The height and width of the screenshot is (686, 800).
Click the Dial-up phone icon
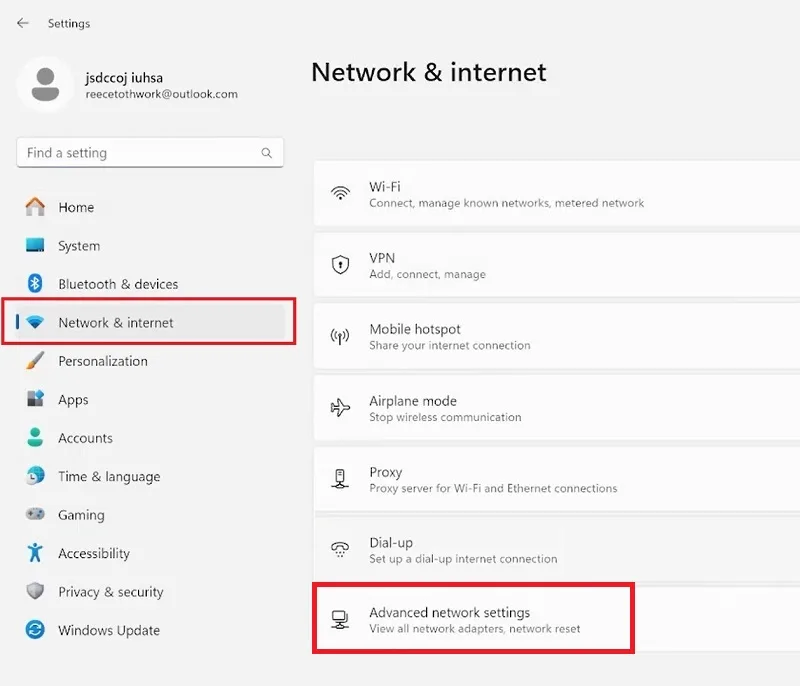340,549
